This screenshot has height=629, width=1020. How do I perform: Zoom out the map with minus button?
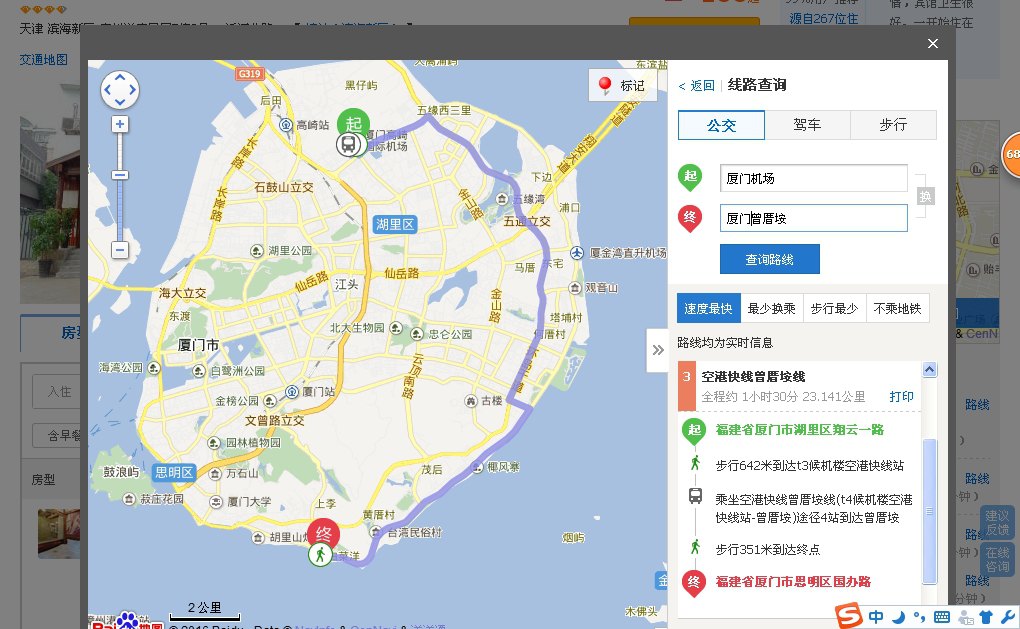[120, 249]
